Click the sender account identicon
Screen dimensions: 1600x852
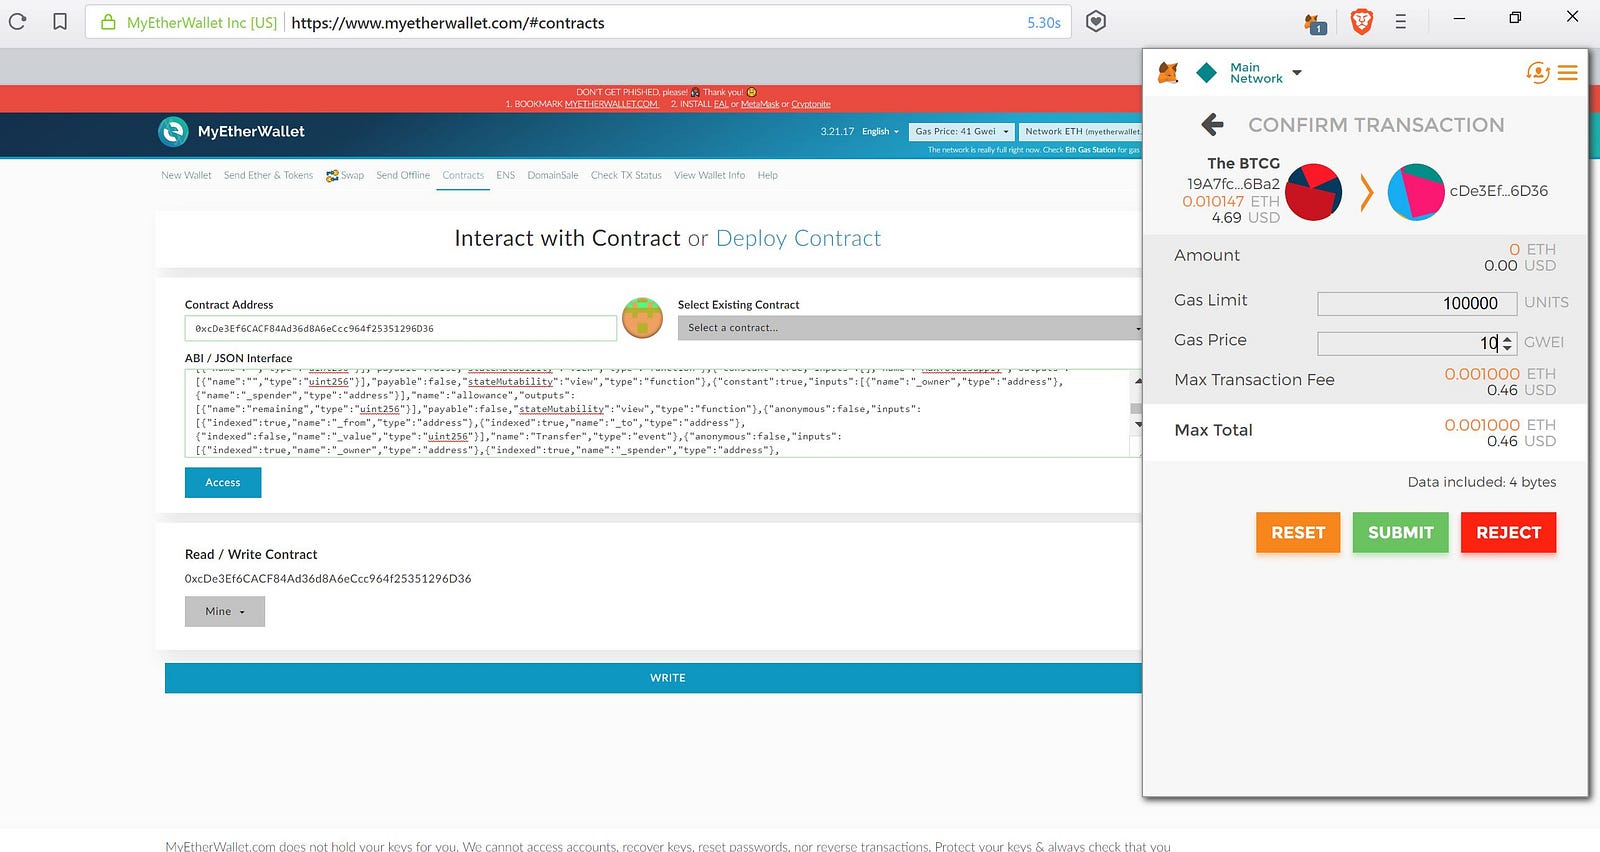coord(1313,192)
